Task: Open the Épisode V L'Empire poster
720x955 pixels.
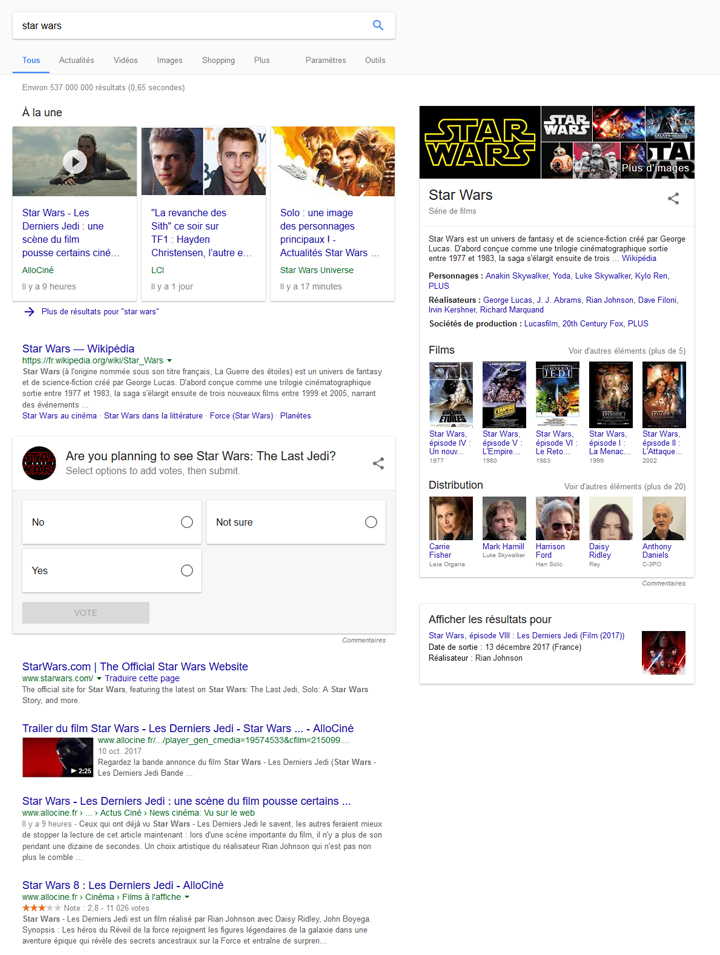Action: (x=504, y=395)
